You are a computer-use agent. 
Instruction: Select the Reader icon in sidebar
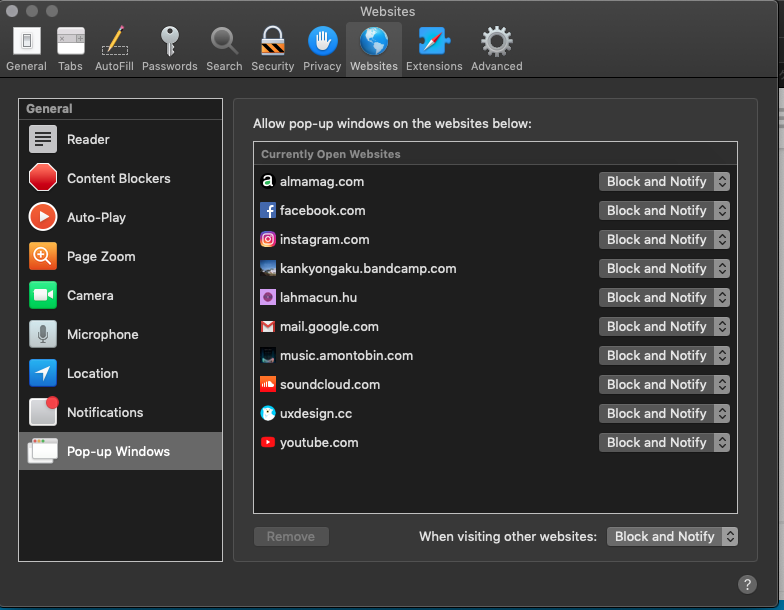[43, 139]
